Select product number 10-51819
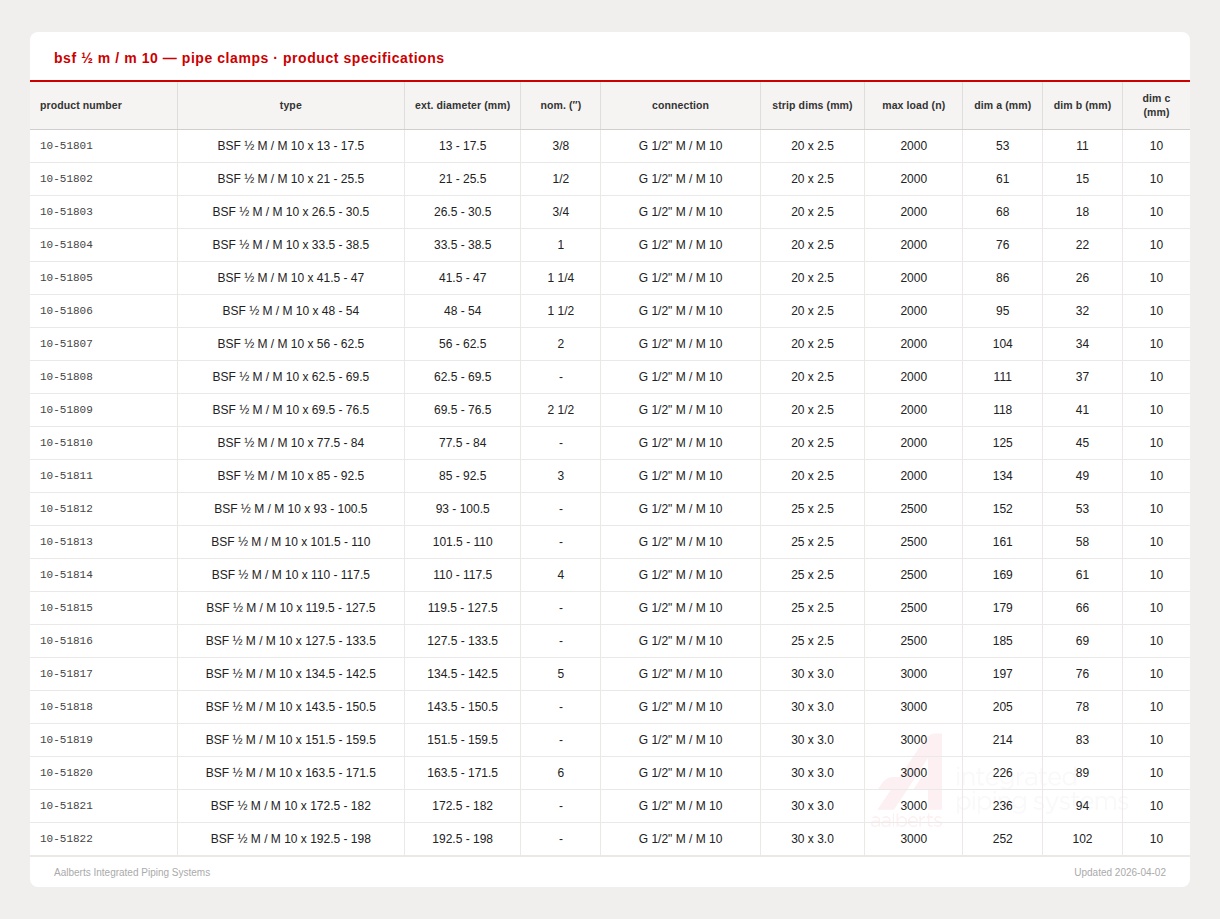Image resolution: width=1220 pixels, height=919 pixels. pos(66,740)
